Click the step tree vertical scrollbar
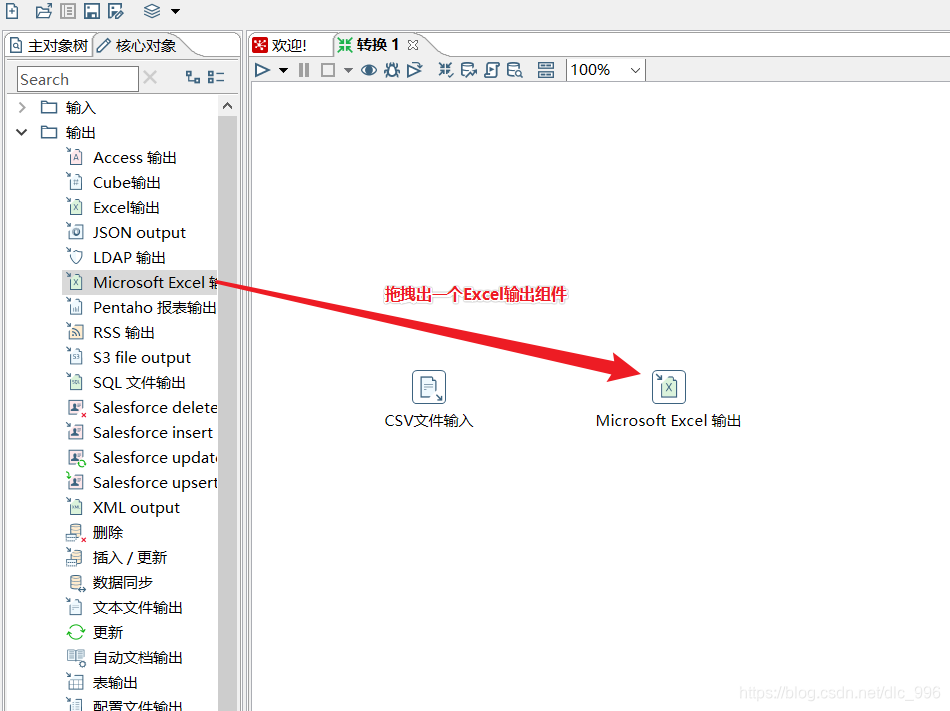Screen dimensions: 950x711 tap(227, 412)
